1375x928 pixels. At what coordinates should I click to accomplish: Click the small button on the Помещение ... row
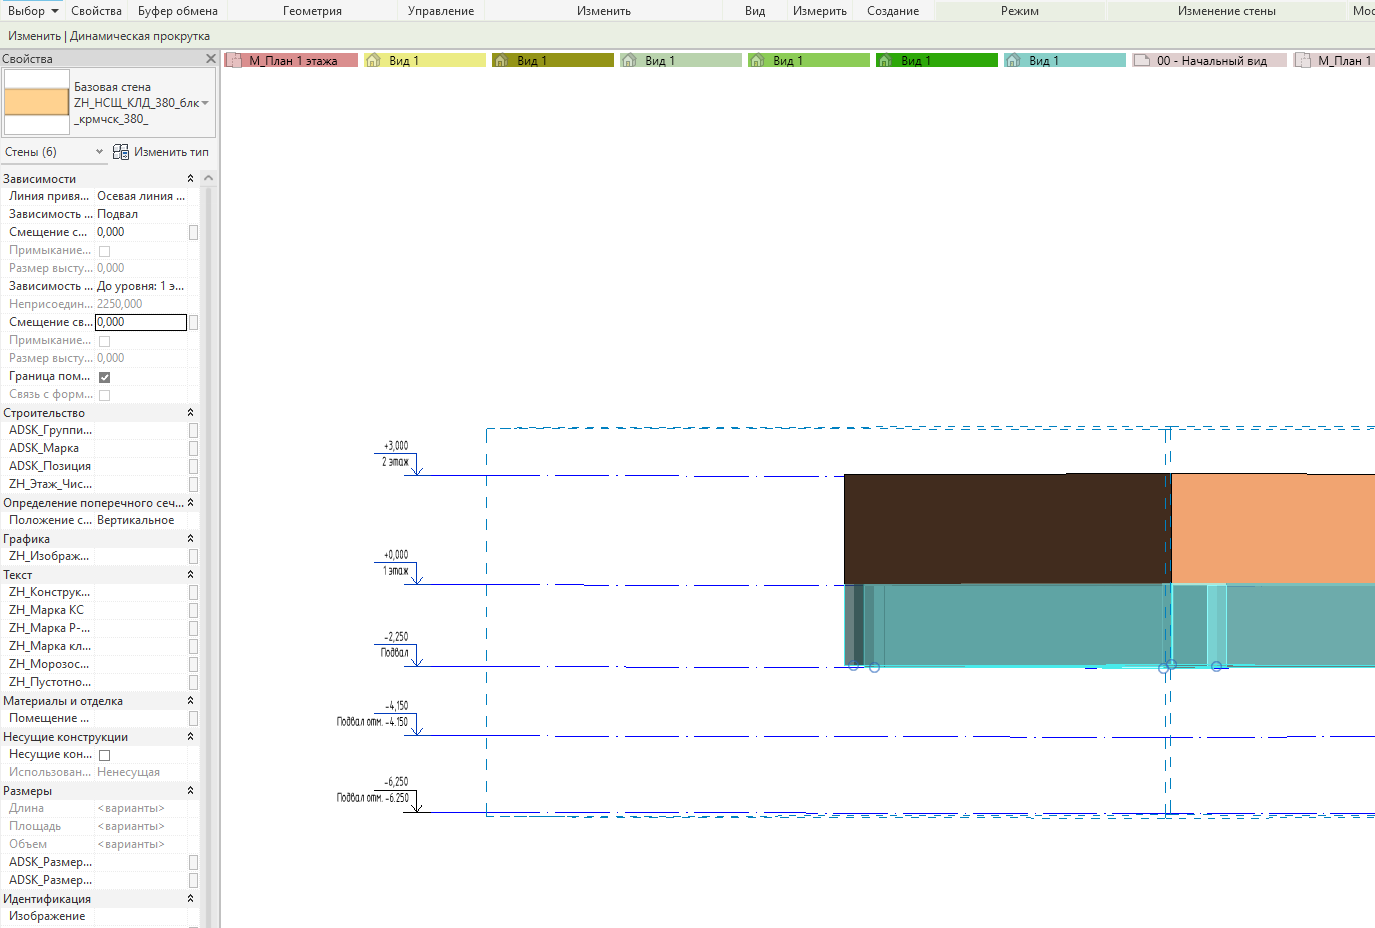[x=193, y=718]
